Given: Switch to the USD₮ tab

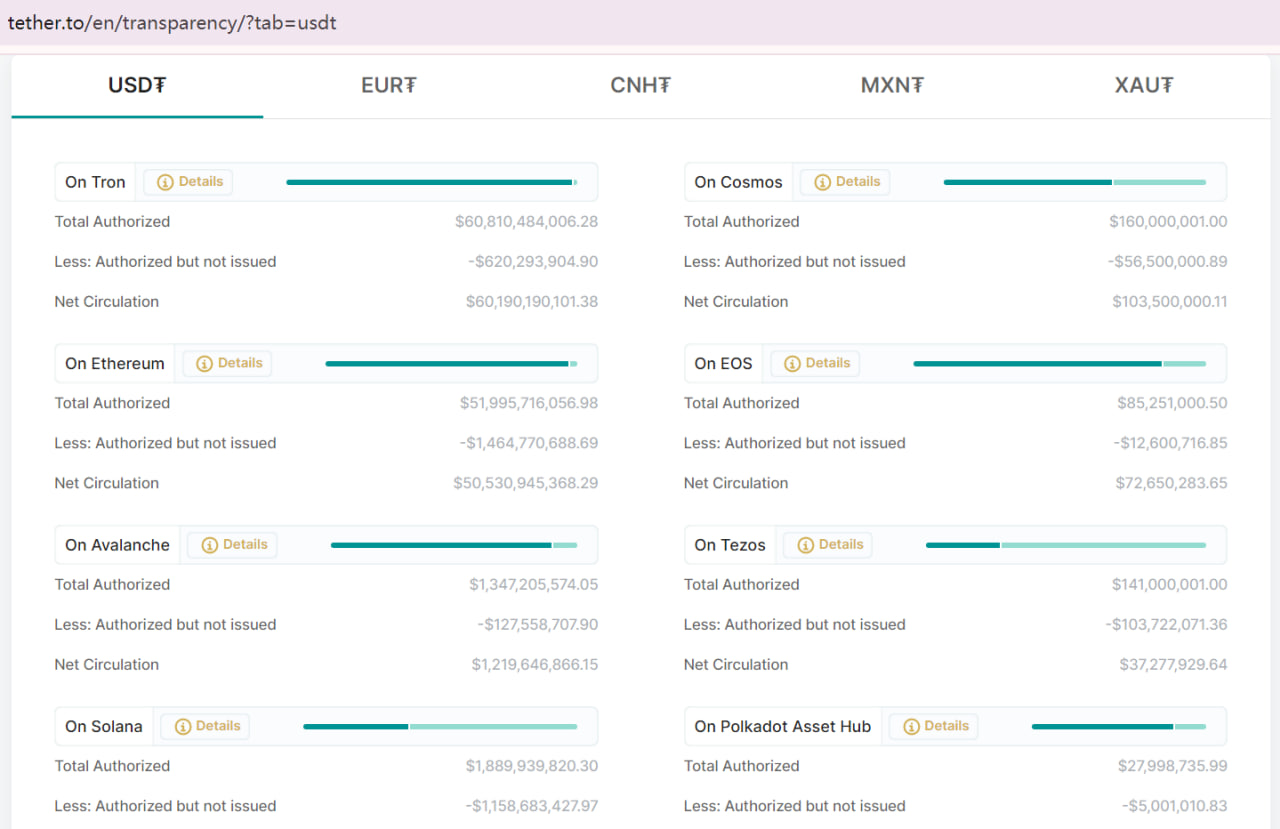Looking at the screenshot, I should [x=137, y=86].
